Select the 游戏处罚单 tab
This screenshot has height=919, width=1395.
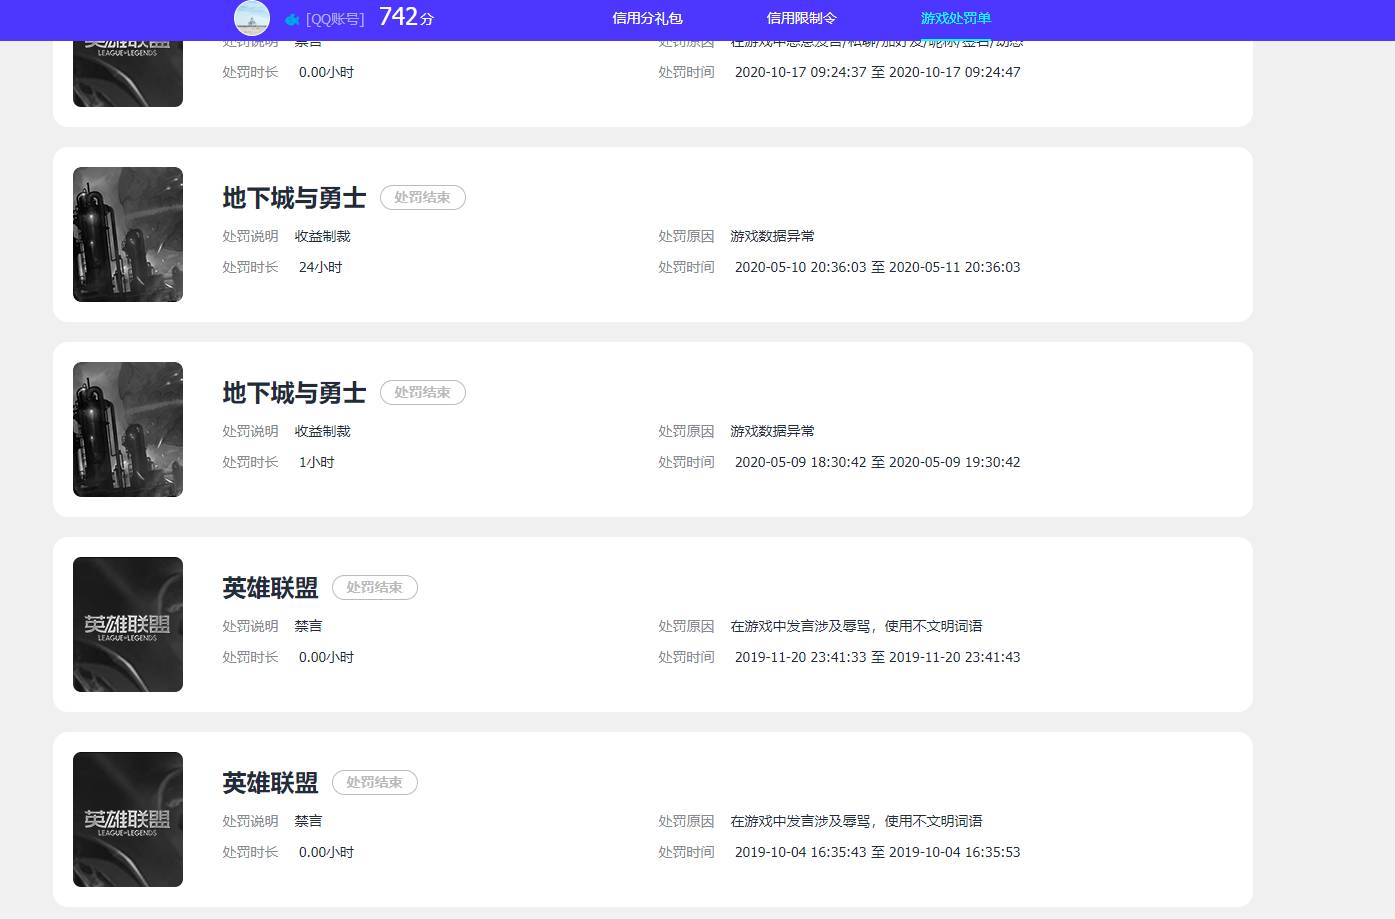(x=955, y=18)
